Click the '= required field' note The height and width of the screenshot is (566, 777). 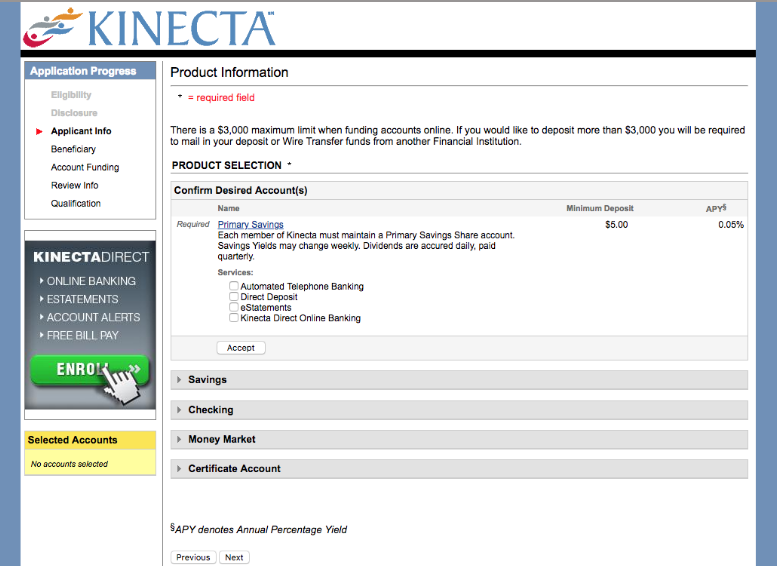pos(221,98)
